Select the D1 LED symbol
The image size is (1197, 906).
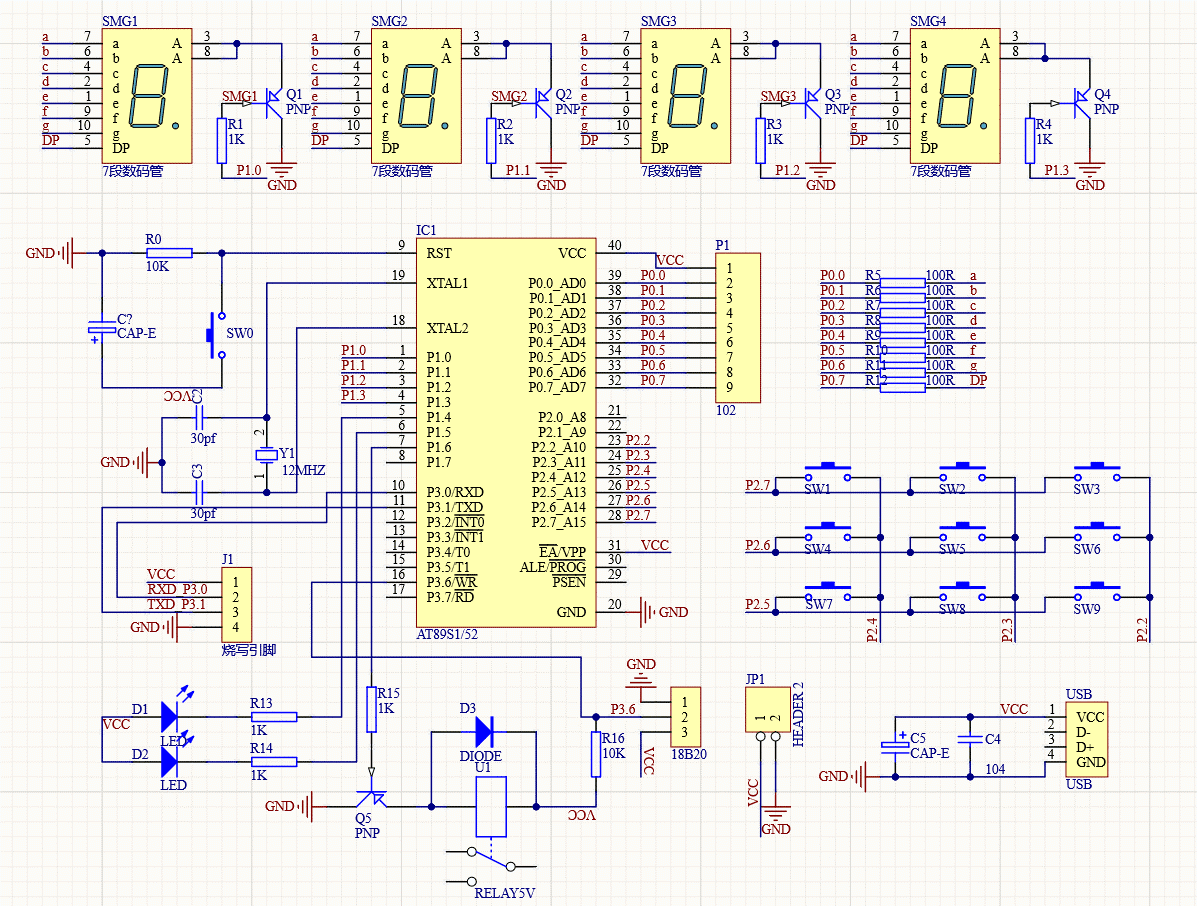(168, 714)
